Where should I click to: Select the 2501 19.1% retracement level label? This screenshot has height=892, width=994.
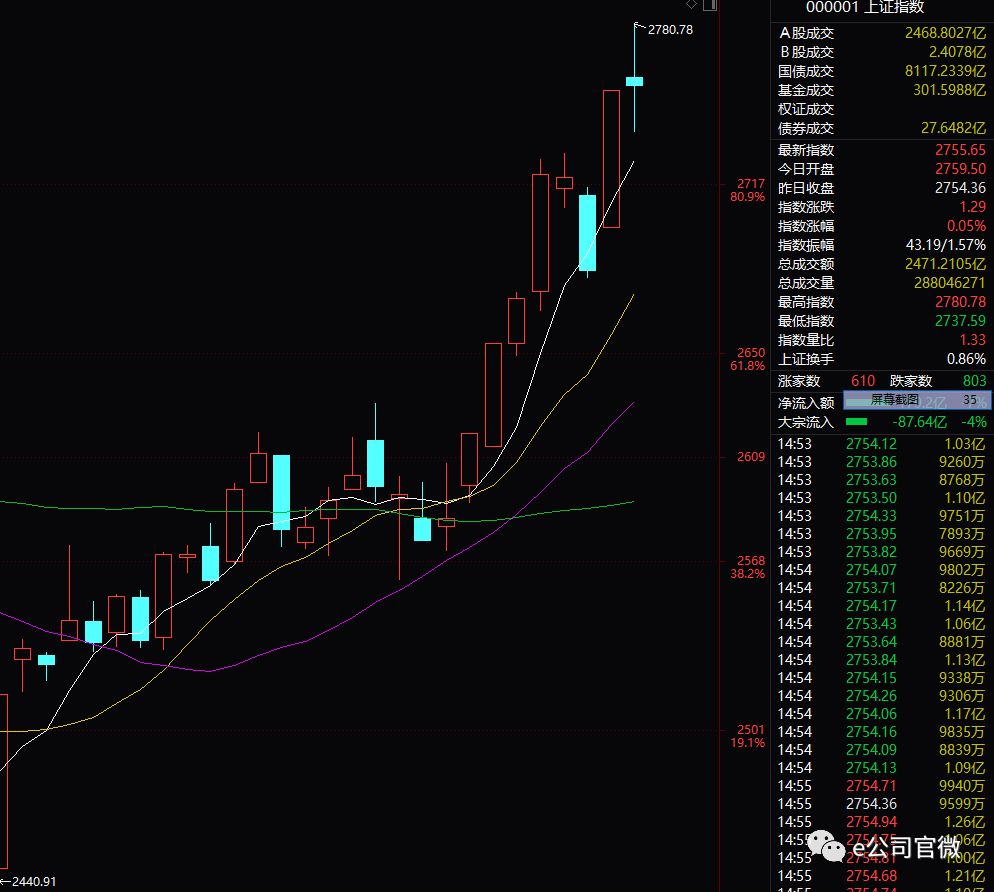coord(748,736)
